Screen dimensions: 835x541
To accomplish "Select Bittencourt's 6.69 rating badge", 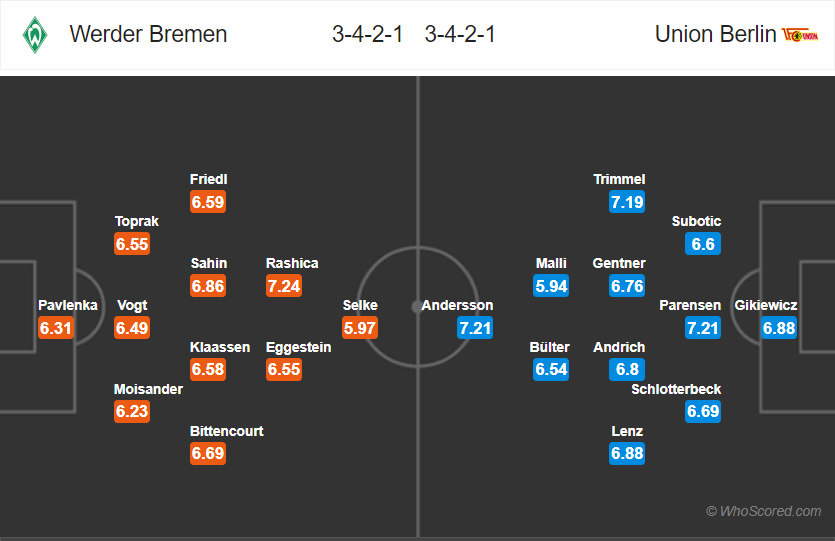I will (208, 454).
